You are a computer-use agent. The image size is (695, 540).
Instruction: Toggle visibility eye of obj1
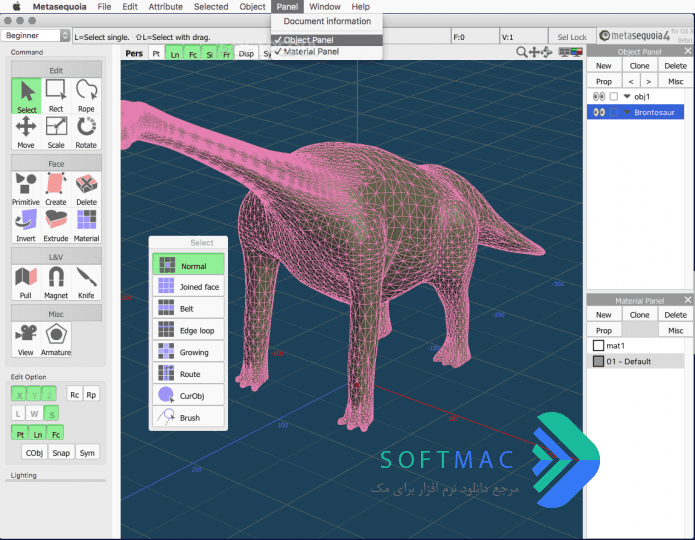coord(599,96)
